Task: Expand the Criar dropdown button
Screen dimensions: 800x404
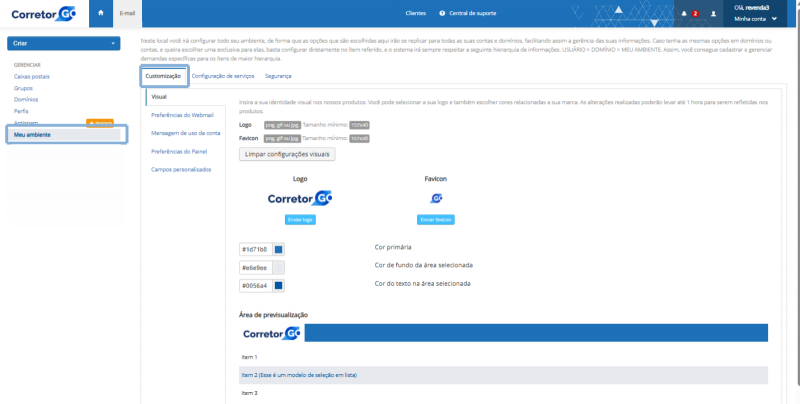Action: tap(64, 43)
